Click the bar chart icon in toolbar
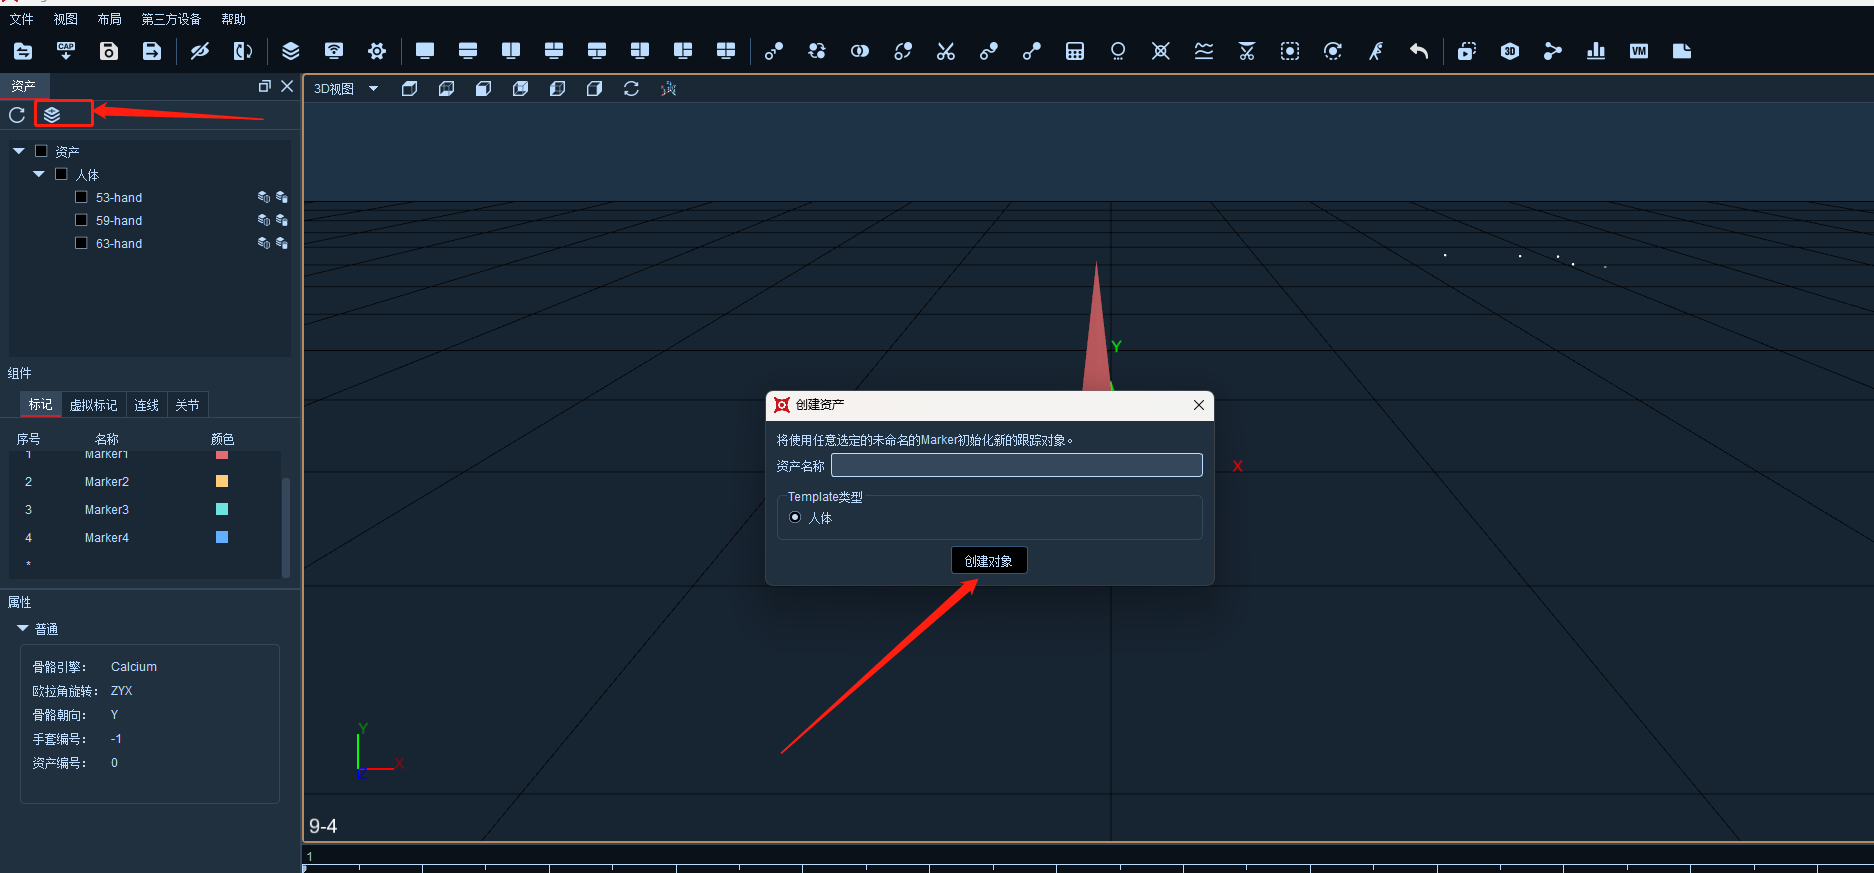Viewport: 1874px width, 873px height. coord(1596,51)
